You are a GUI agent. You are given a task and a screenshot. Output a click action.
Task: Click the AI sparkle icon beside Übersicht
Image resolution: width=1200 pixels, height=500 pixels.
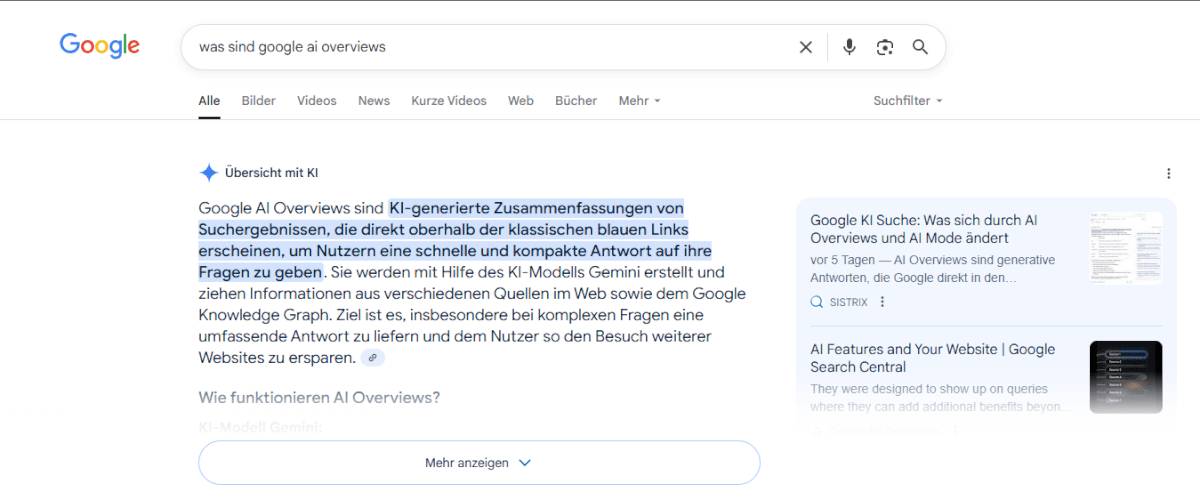click(208, 173)
